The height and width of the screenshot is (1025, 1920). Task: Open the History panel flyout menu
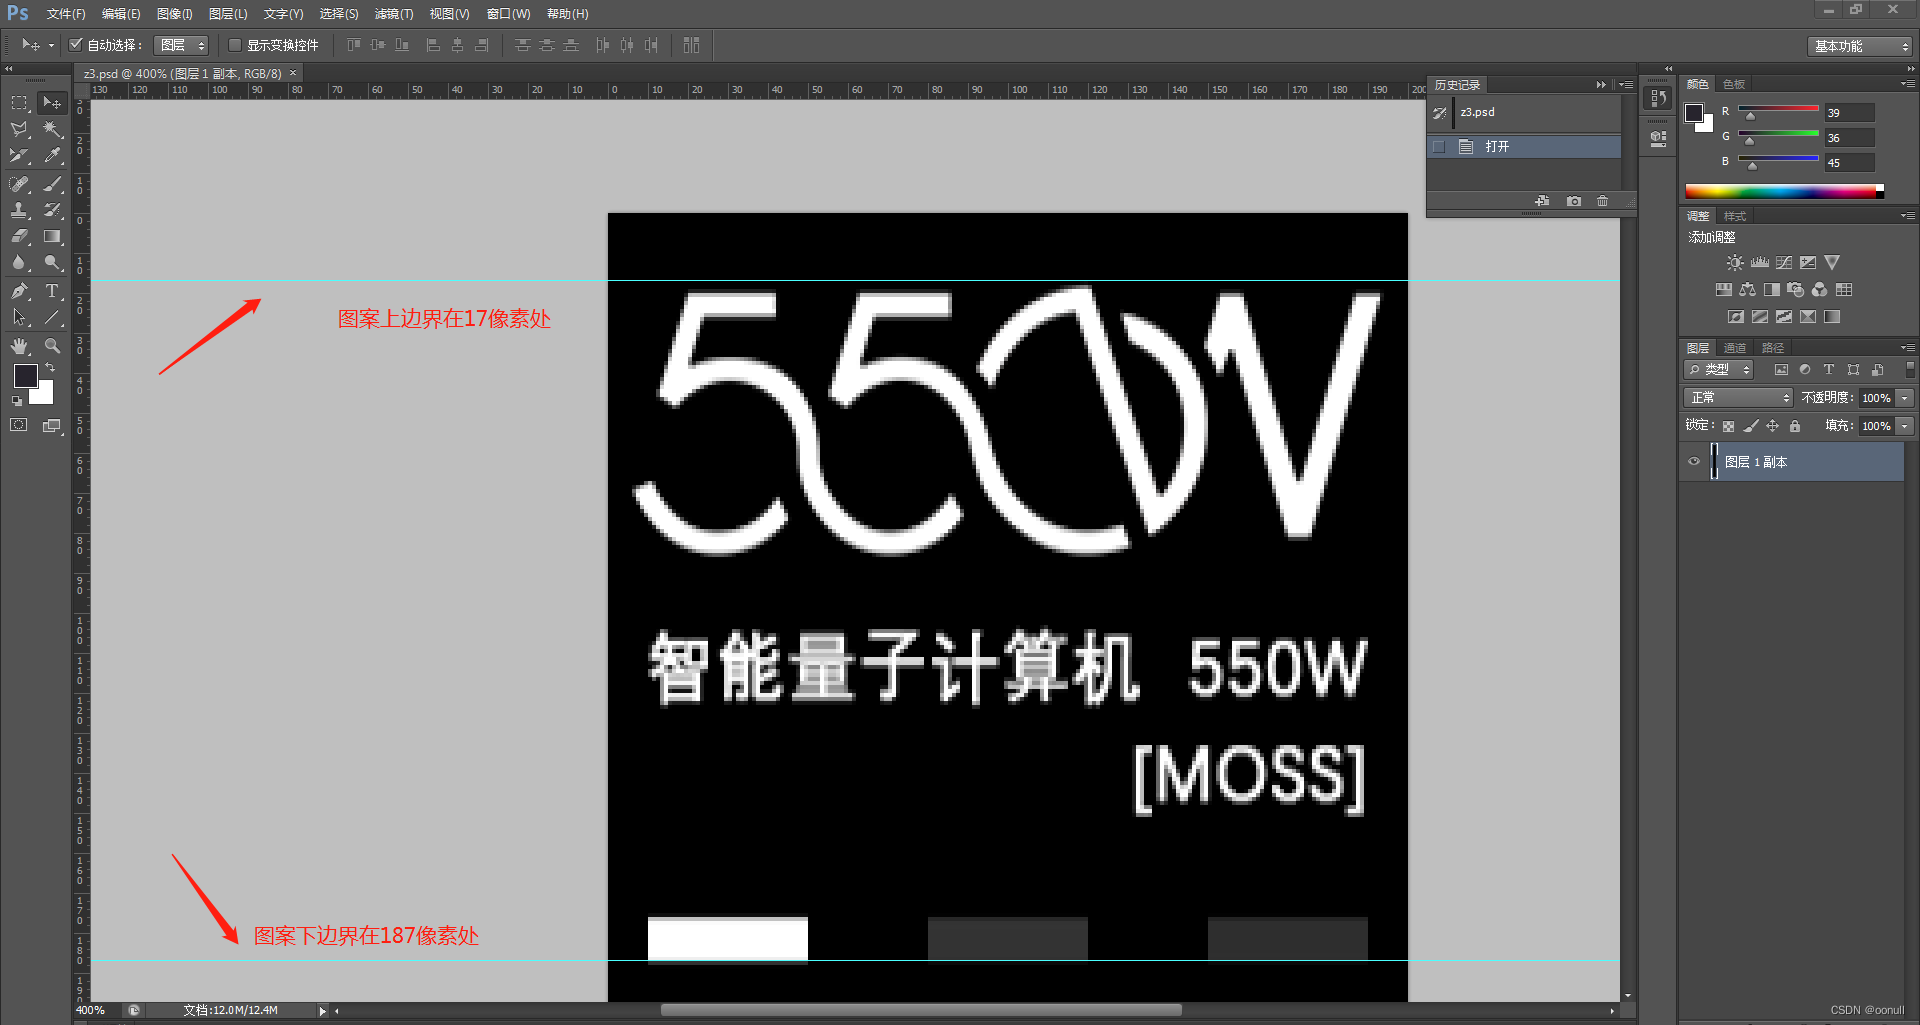[x=1626, y=85]
